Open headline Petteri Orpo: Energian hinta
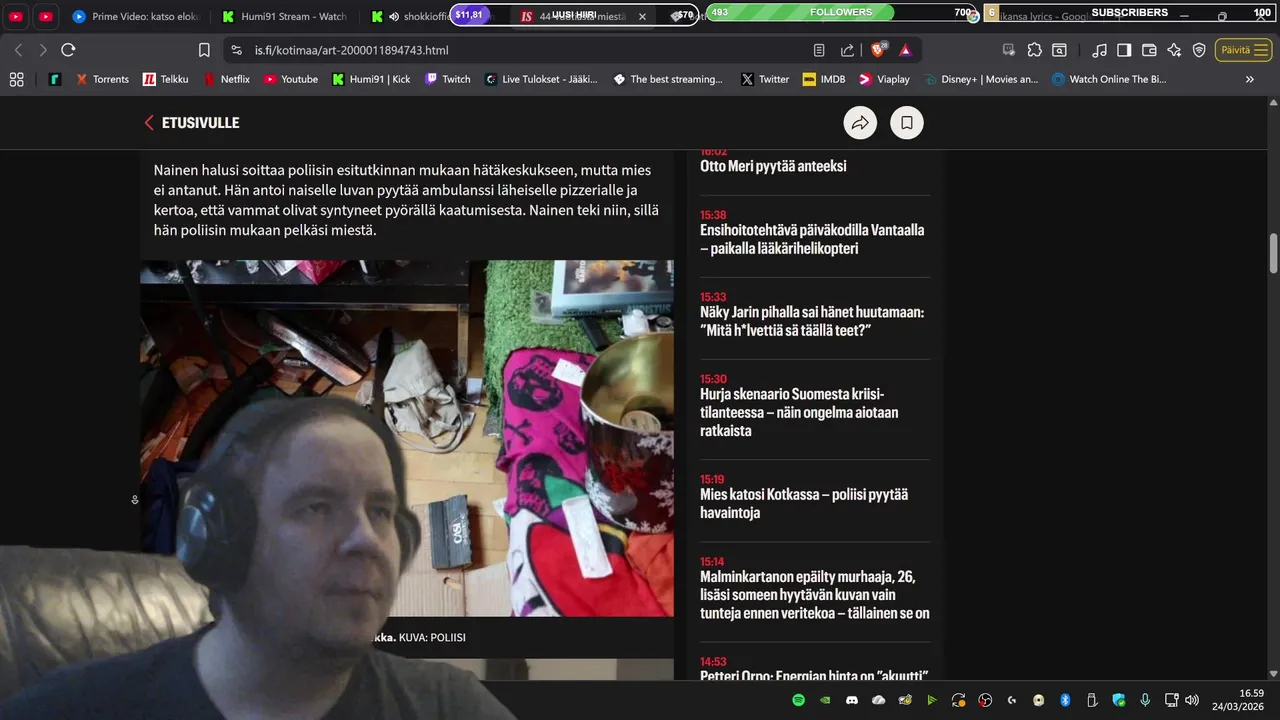 point(814,676)
